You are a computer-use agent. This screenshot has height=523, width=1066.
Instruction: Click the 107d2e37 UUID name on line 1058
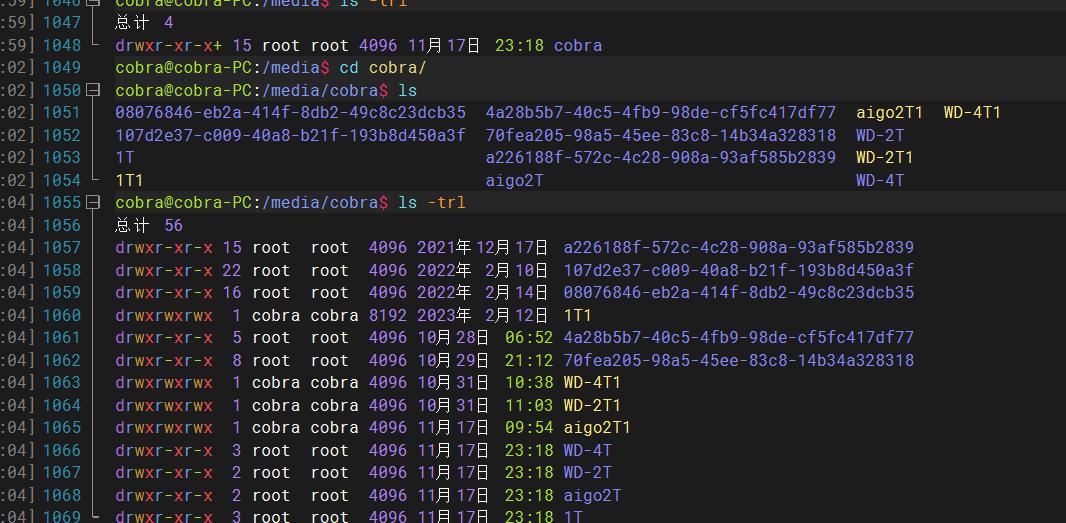tap(738, 271)
